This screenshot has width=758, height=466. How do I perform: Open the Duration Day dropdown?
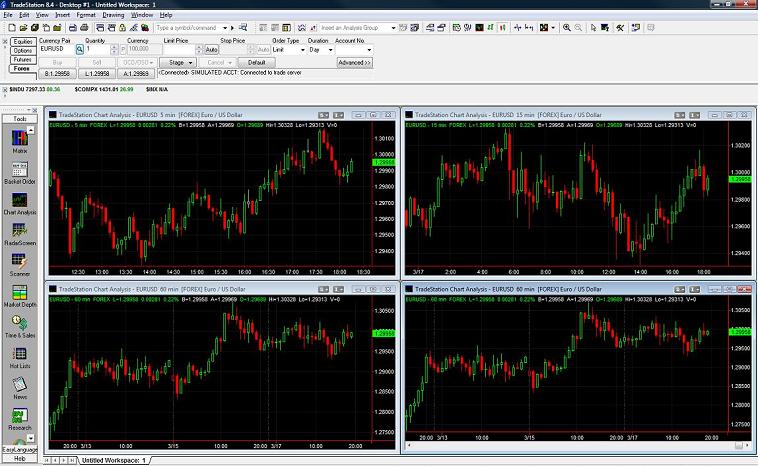point(331,50)
